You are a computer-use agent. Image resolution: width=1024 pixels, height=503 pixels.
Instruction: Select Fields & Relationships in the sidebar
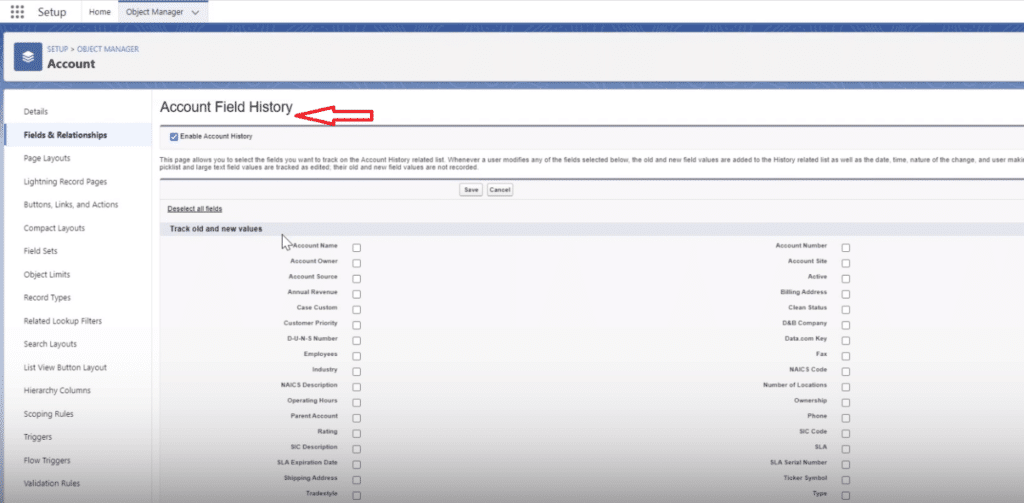65,135
